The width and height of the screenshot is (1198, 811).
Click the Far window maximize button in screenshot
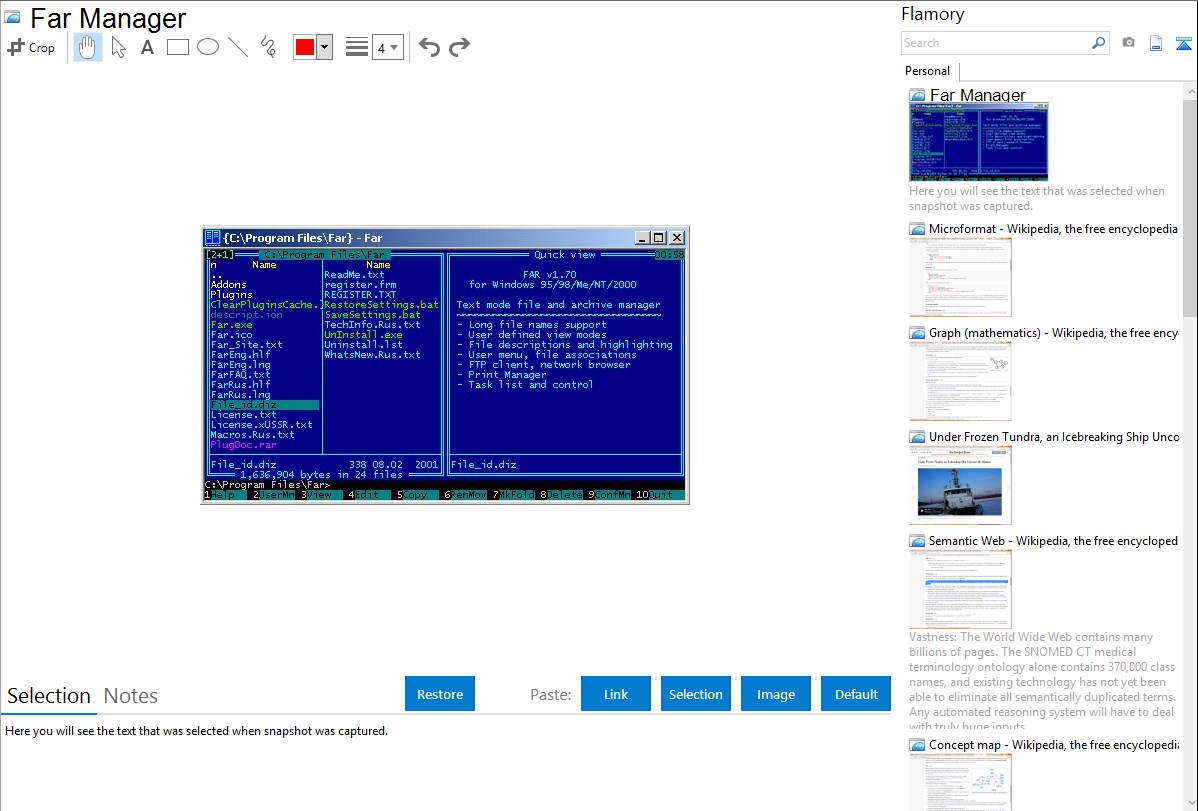coord(659,238)
